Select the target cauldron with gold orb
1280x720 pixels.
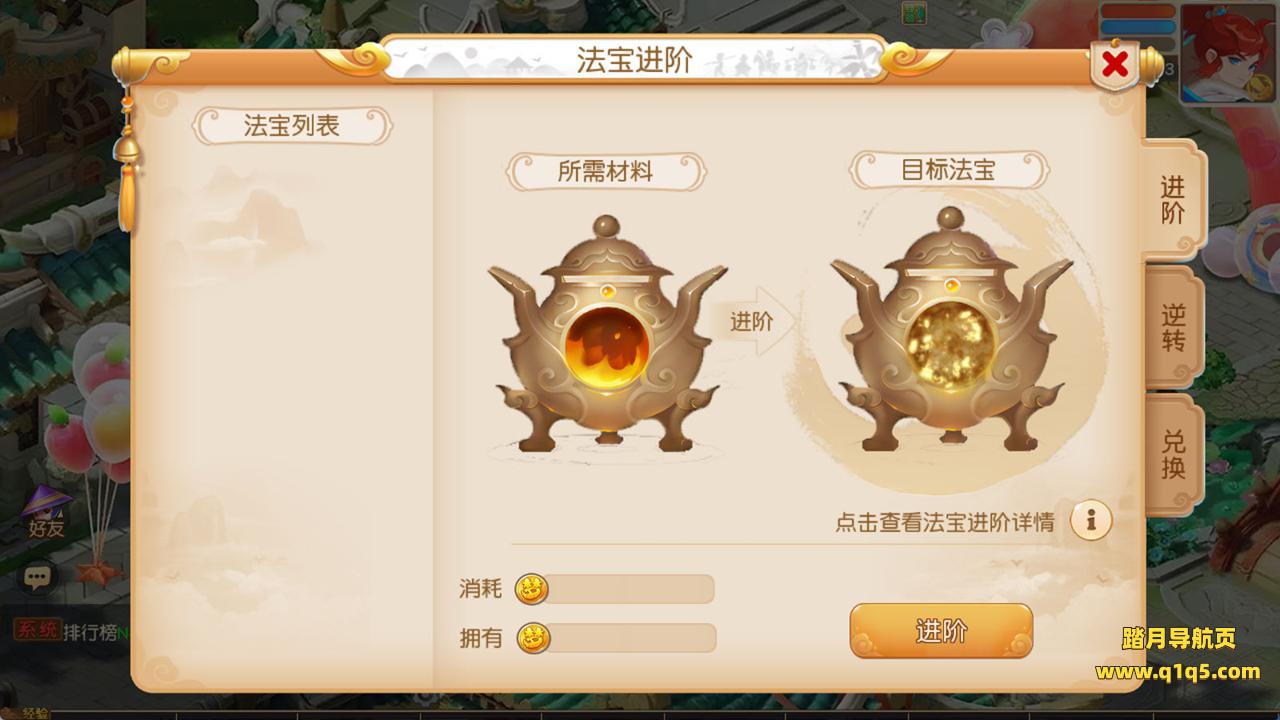pos(951,330)
